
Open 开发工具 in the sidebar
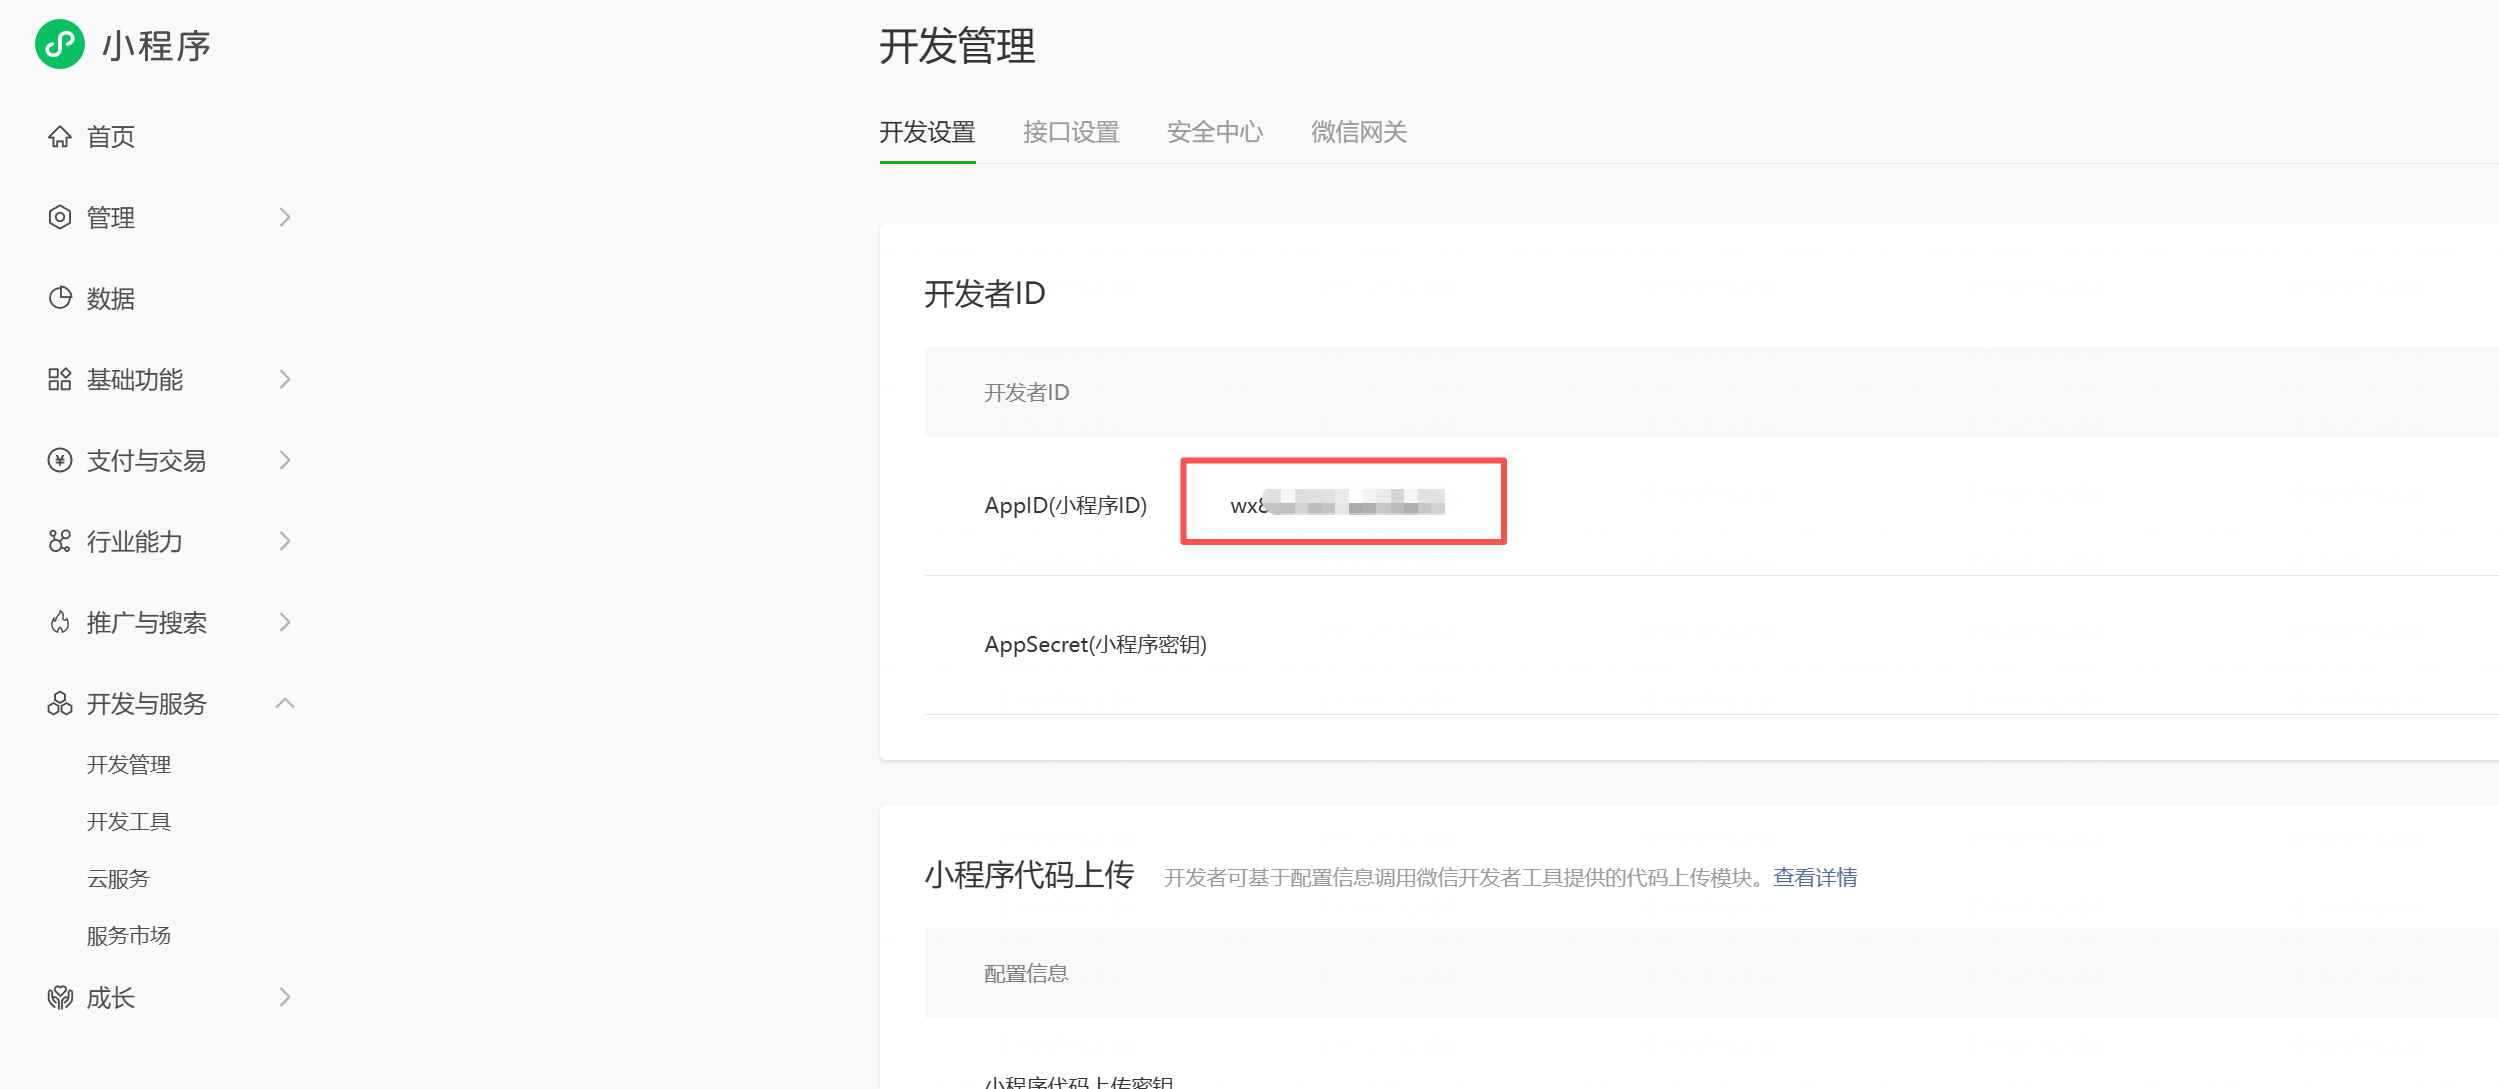coord(129,821)
